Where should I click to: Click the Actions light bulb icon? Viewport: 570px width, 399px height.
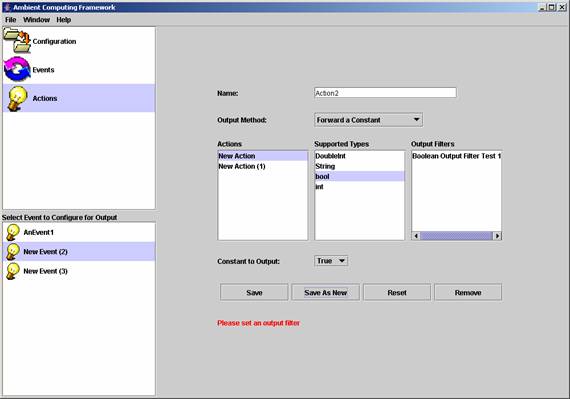point(17,98)
